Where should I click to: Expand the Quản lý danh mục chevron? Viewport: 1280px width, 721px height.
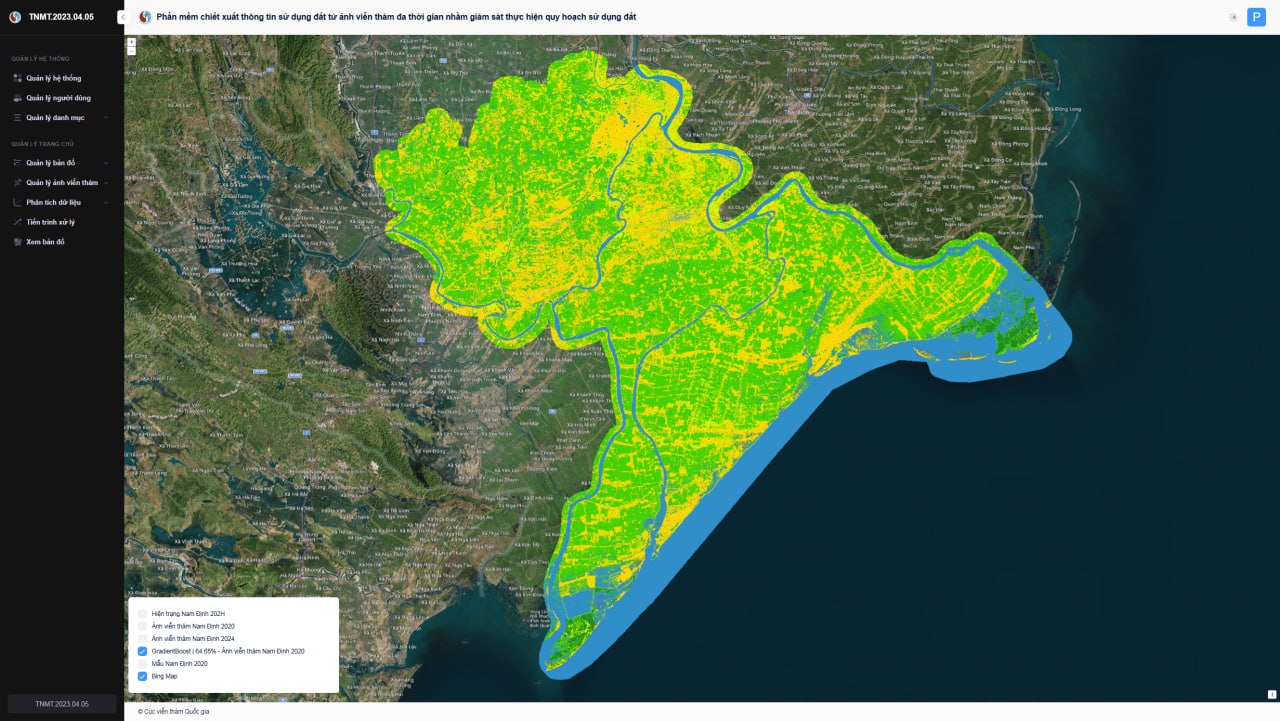(x=106, y=118)
